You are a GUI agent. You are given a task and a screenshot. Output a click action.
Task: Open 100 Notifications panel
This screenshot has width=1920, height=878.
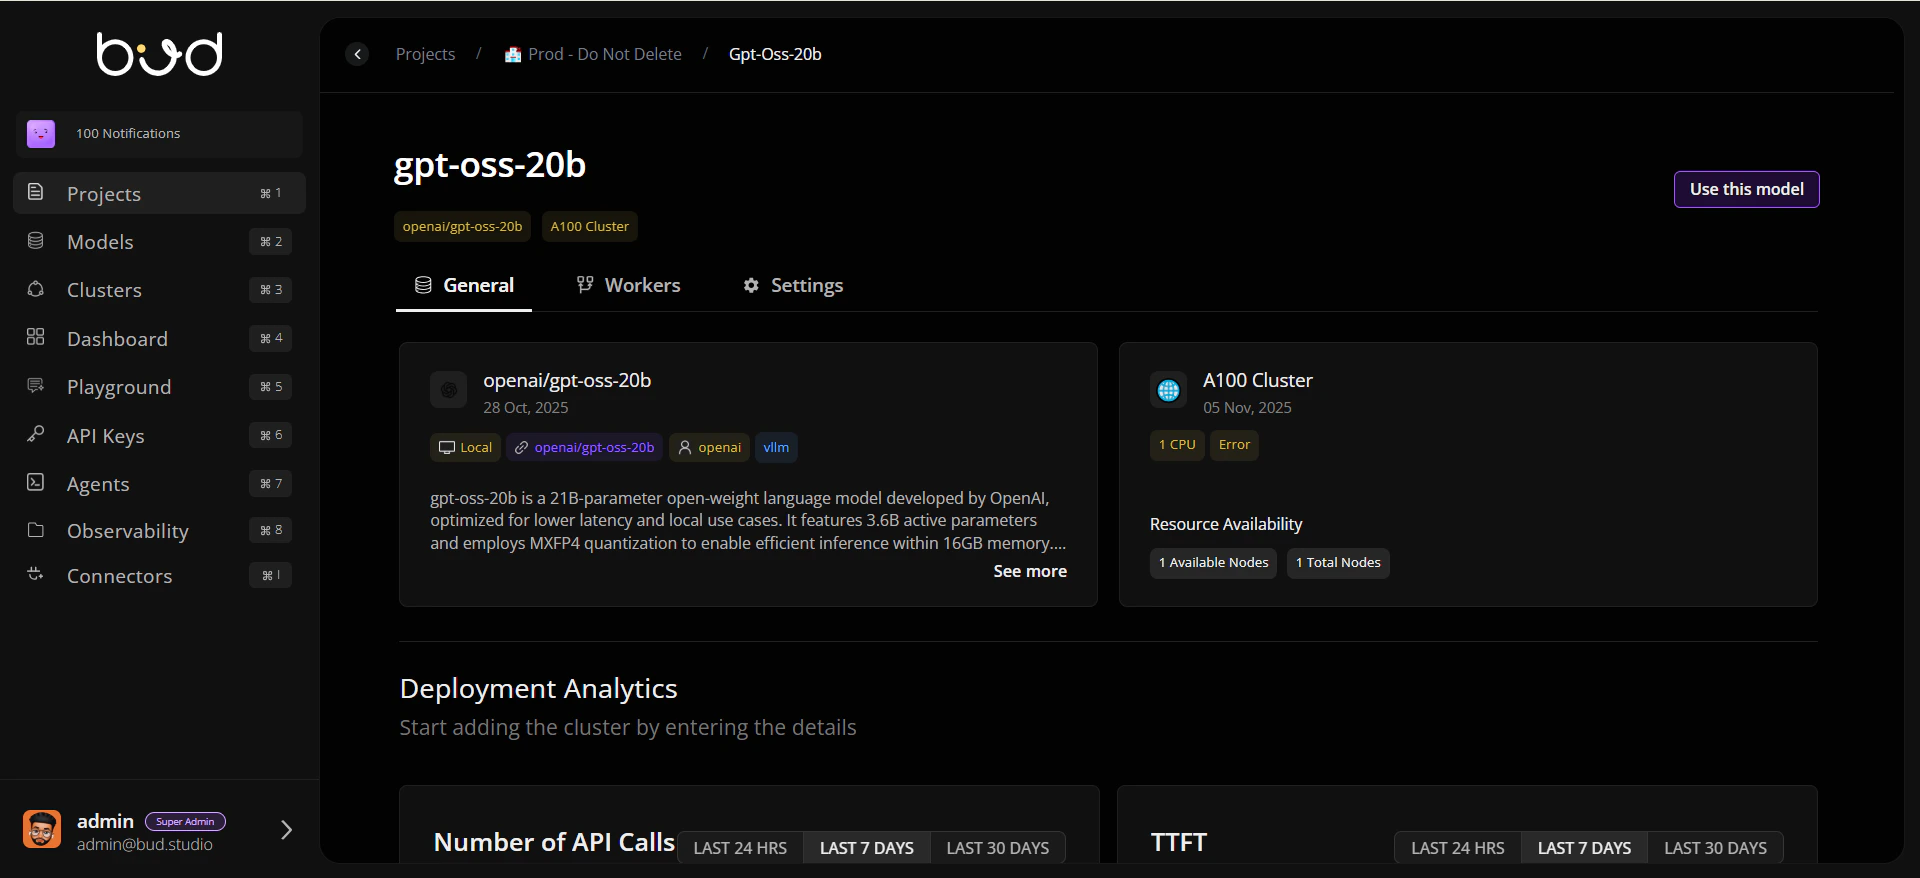(x=159, y=134)
